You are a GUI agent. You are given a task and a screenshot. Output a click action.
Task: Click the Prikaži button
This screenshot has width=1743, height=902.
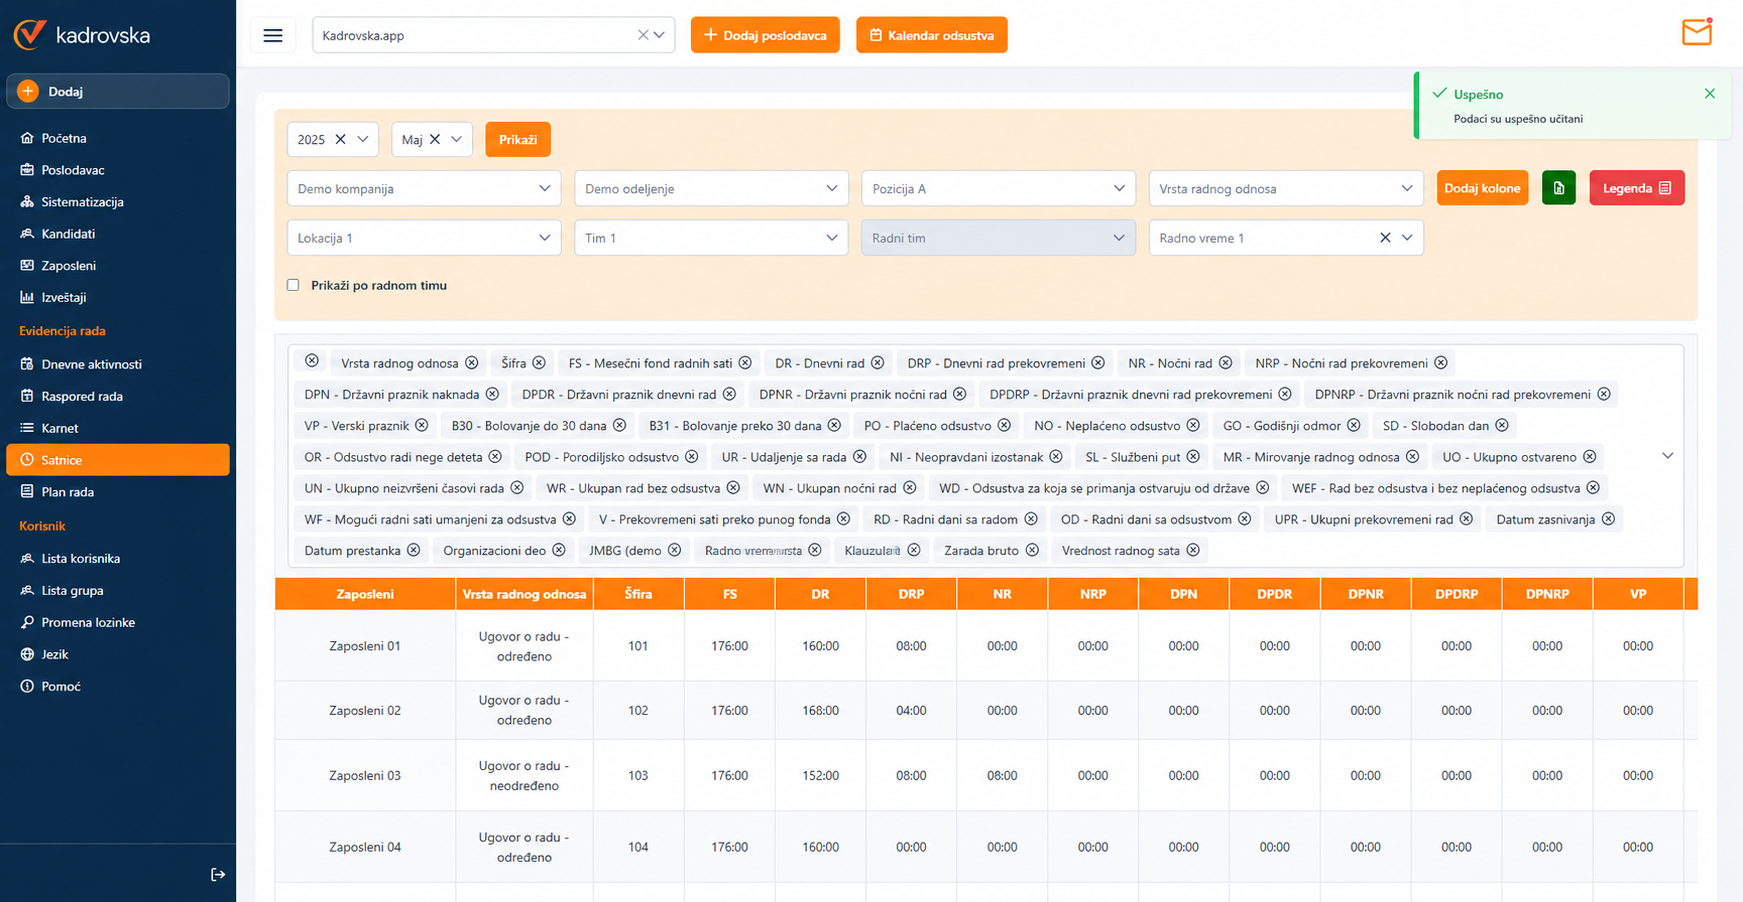point(518,139)
